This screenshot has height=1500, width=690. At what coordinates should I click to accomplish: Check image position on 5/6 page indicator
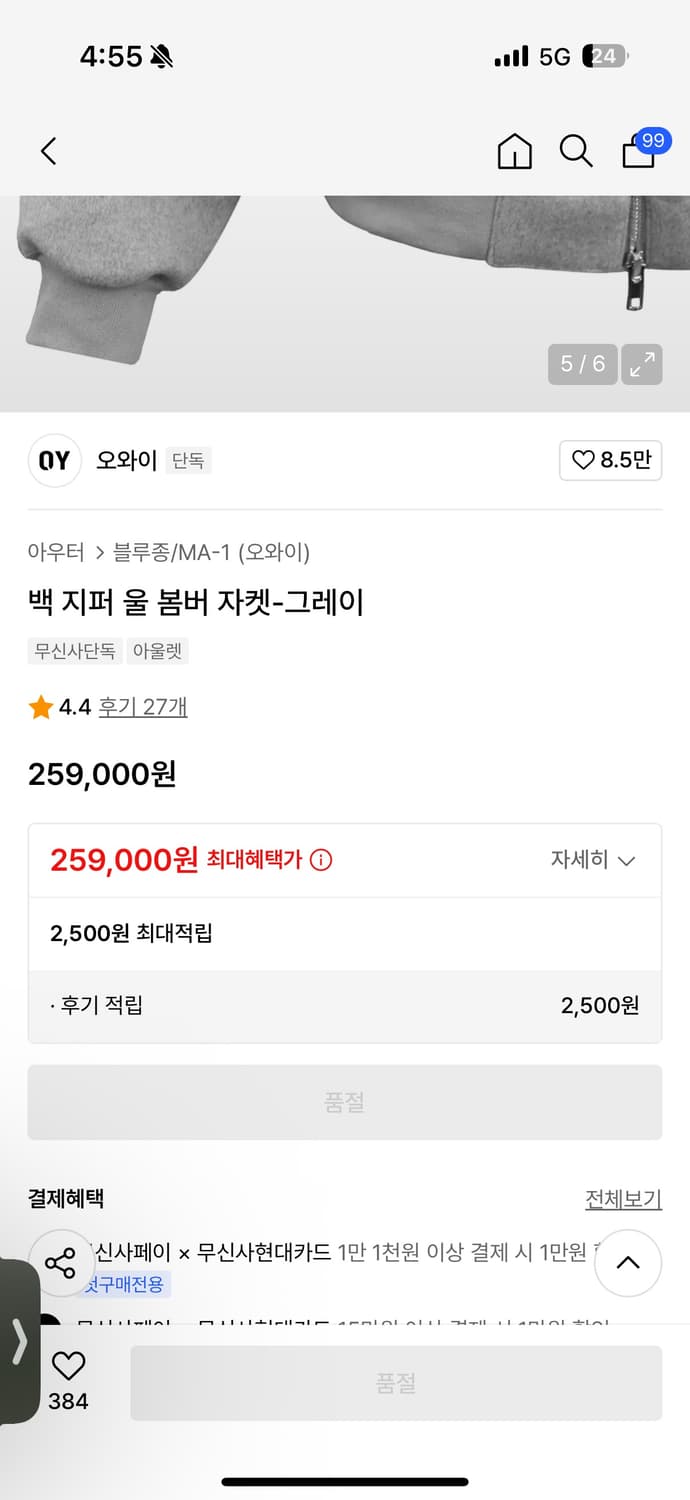tap(581, 364)
